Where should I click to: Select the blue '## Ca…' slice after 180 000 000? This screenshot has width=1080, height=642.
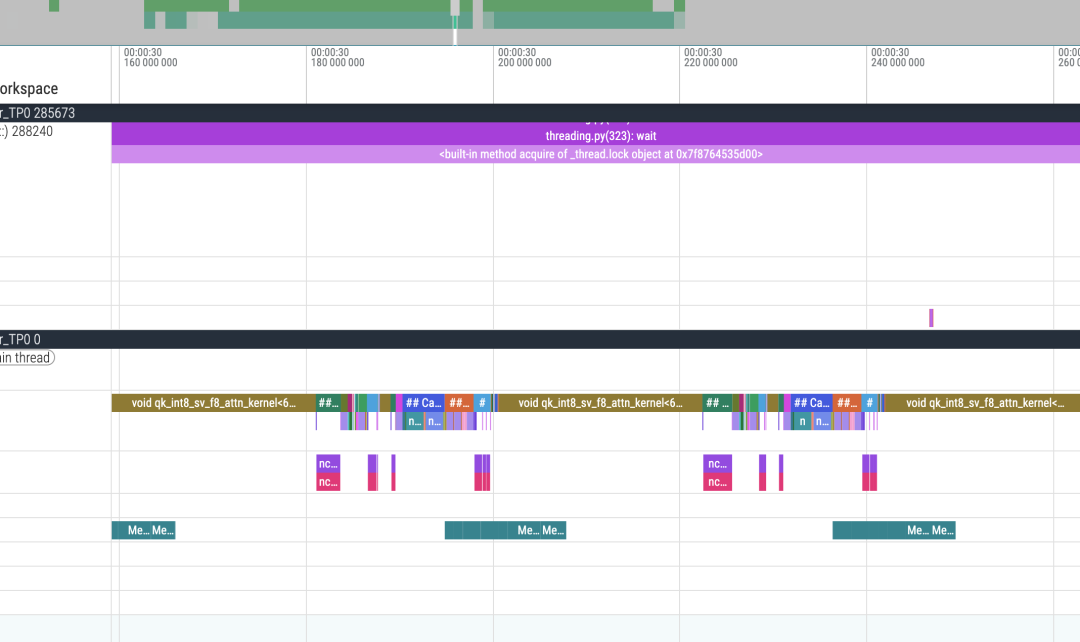[423, 403]
